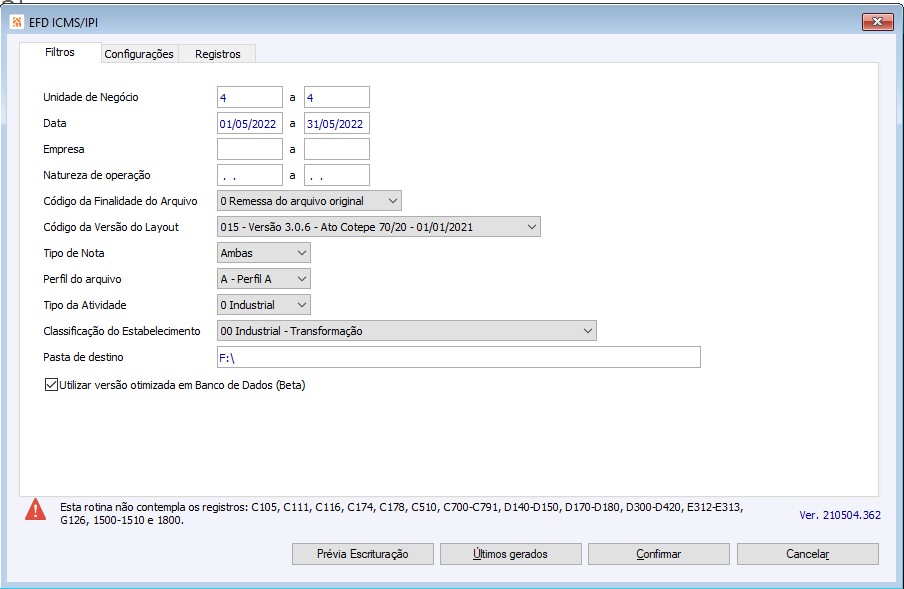Click the EFD ICMS/IPI app icon in title bar

coord(17,22)
